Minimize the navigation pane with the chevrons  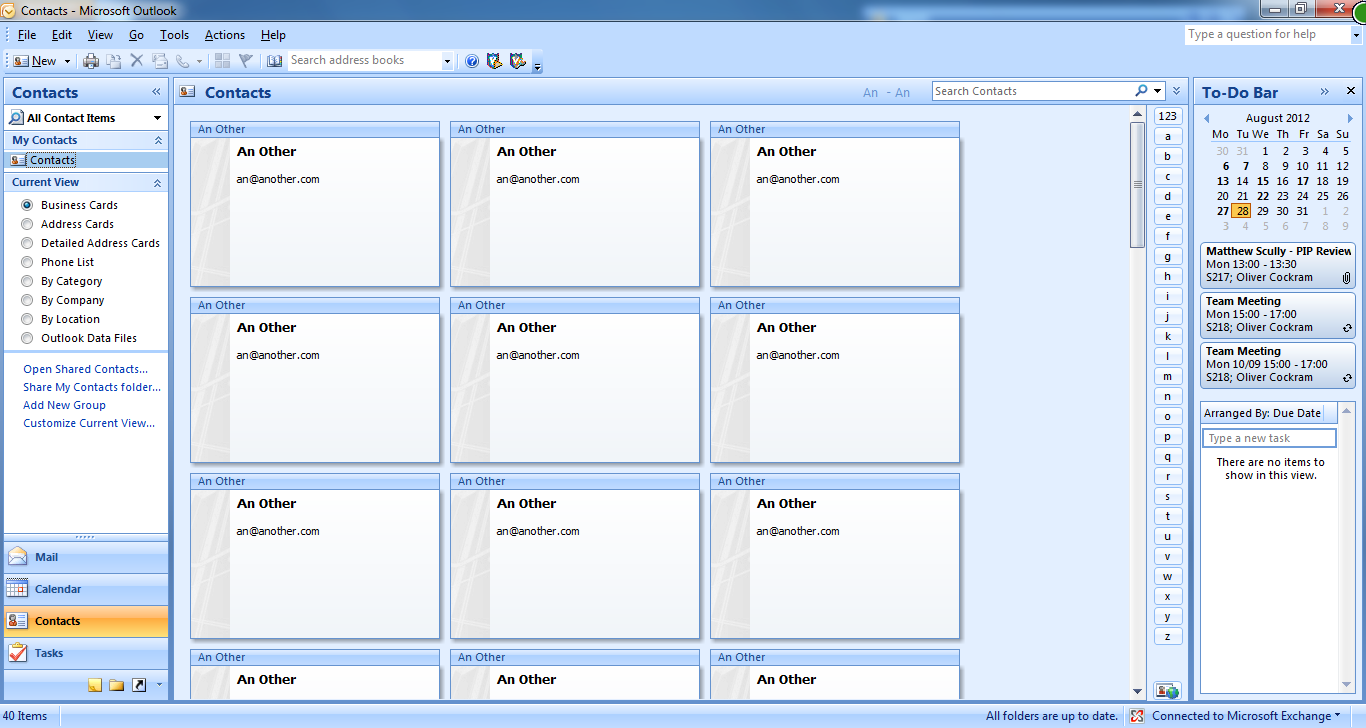(157, 91)
